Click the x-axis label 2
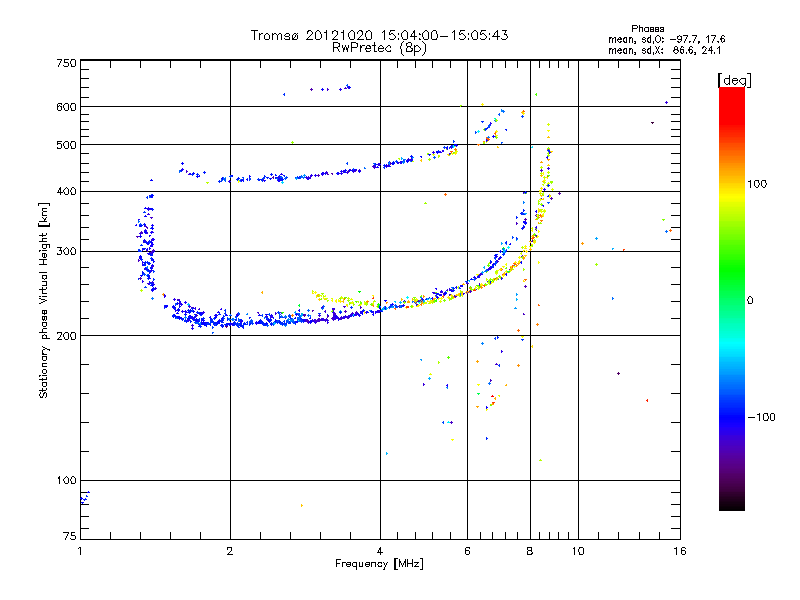The width and height of the screenshot is (800, 600). (230, 551)
